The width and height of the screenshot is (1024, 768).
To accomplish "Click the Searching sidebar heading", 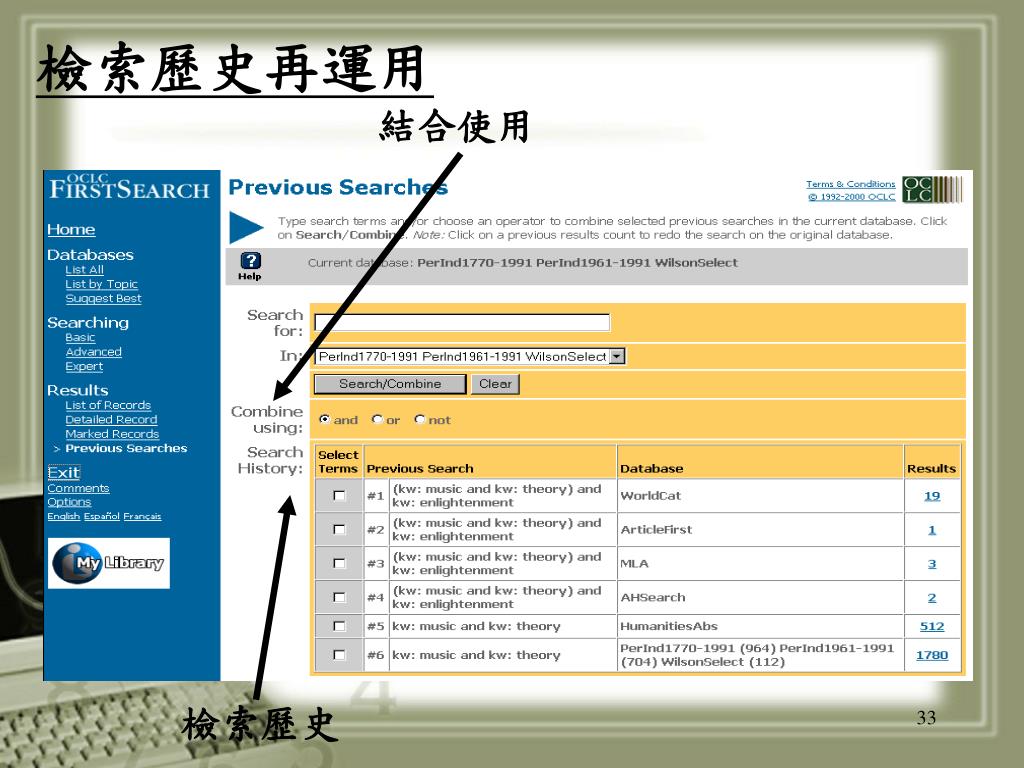I will (88, 323).
